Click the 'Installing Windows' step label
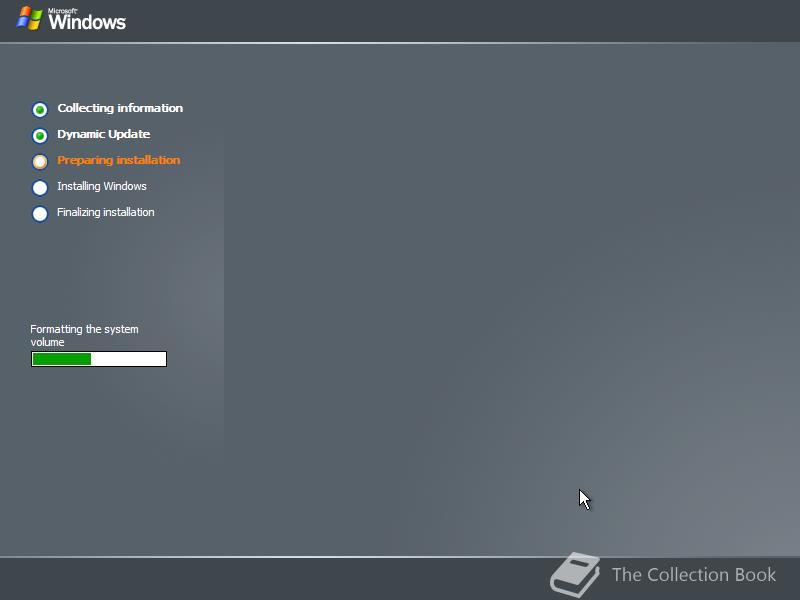This screenshot has width=800, height=600. coord(102,186)
